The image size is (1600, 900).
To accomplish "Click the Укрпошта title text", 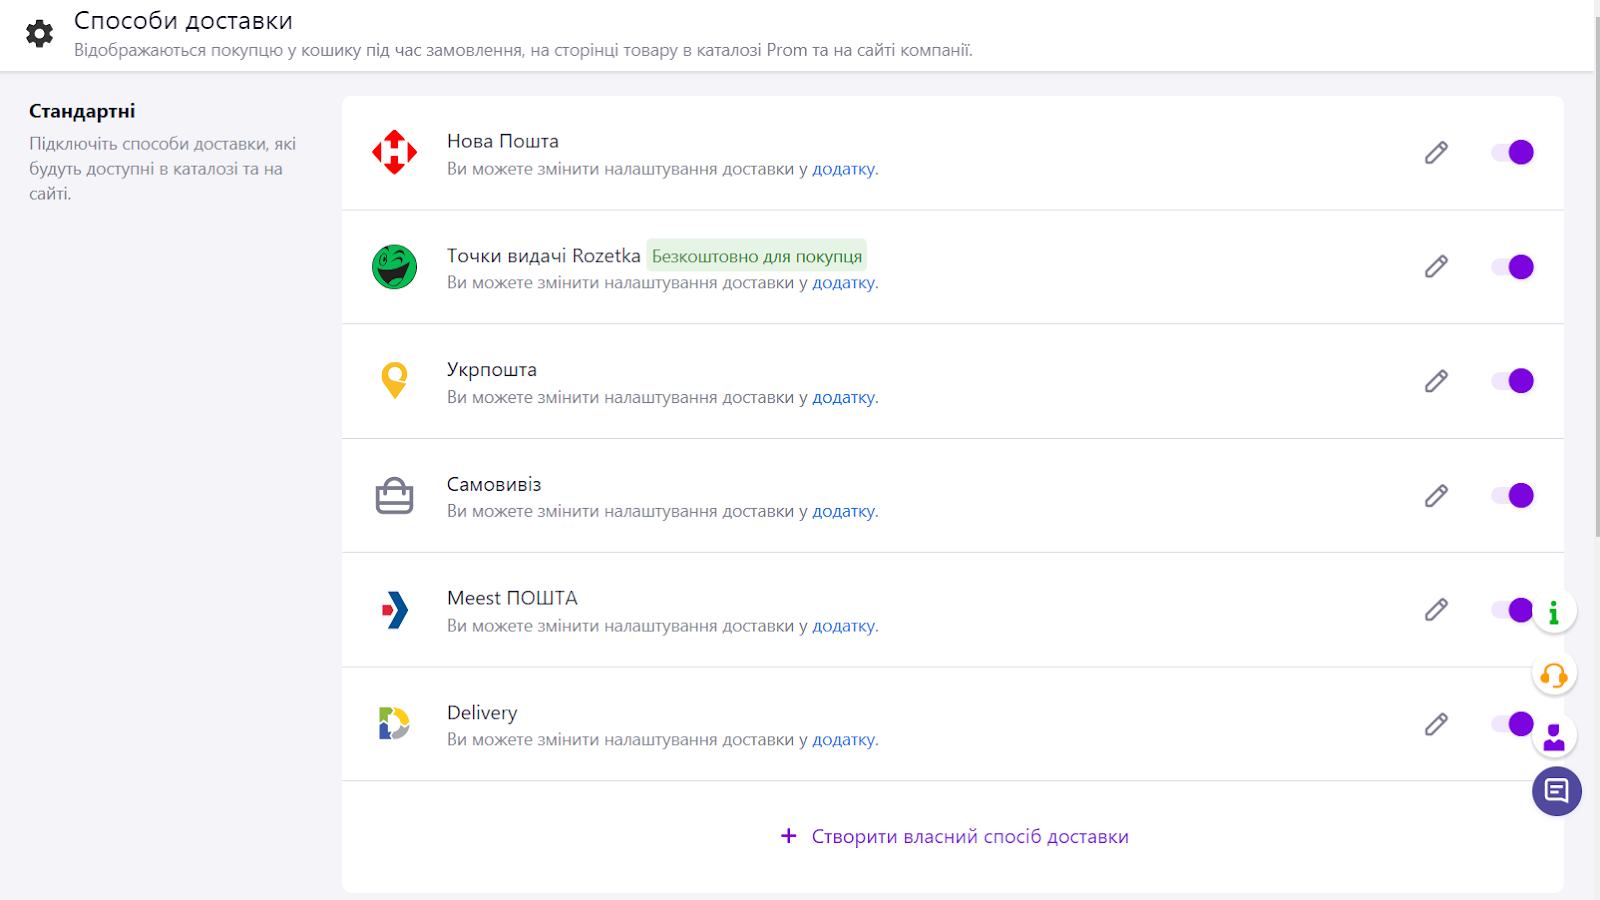I will coord(491,370).
